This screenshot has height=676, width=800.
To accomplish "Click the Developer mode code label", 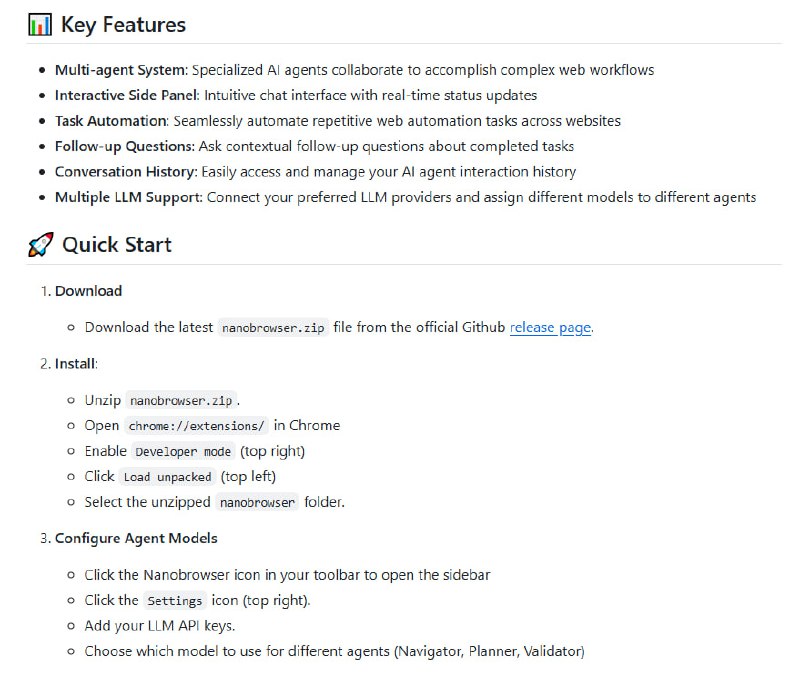I will [x=184, y=452].
